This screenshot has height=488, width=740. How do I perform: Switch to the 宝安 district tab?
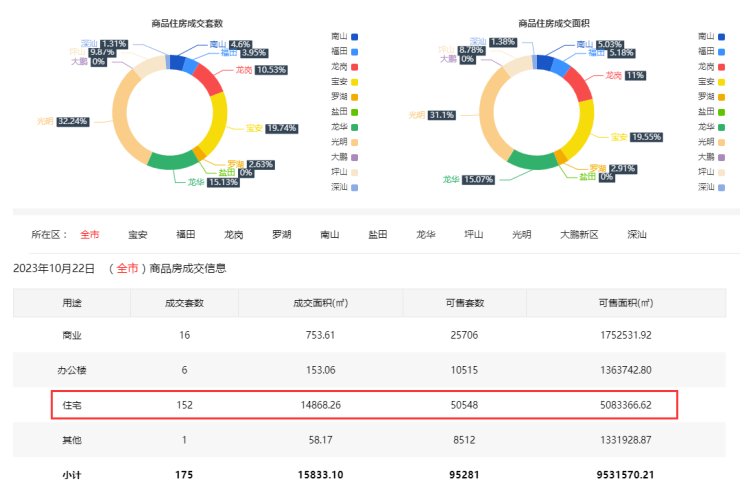[137, 234]
